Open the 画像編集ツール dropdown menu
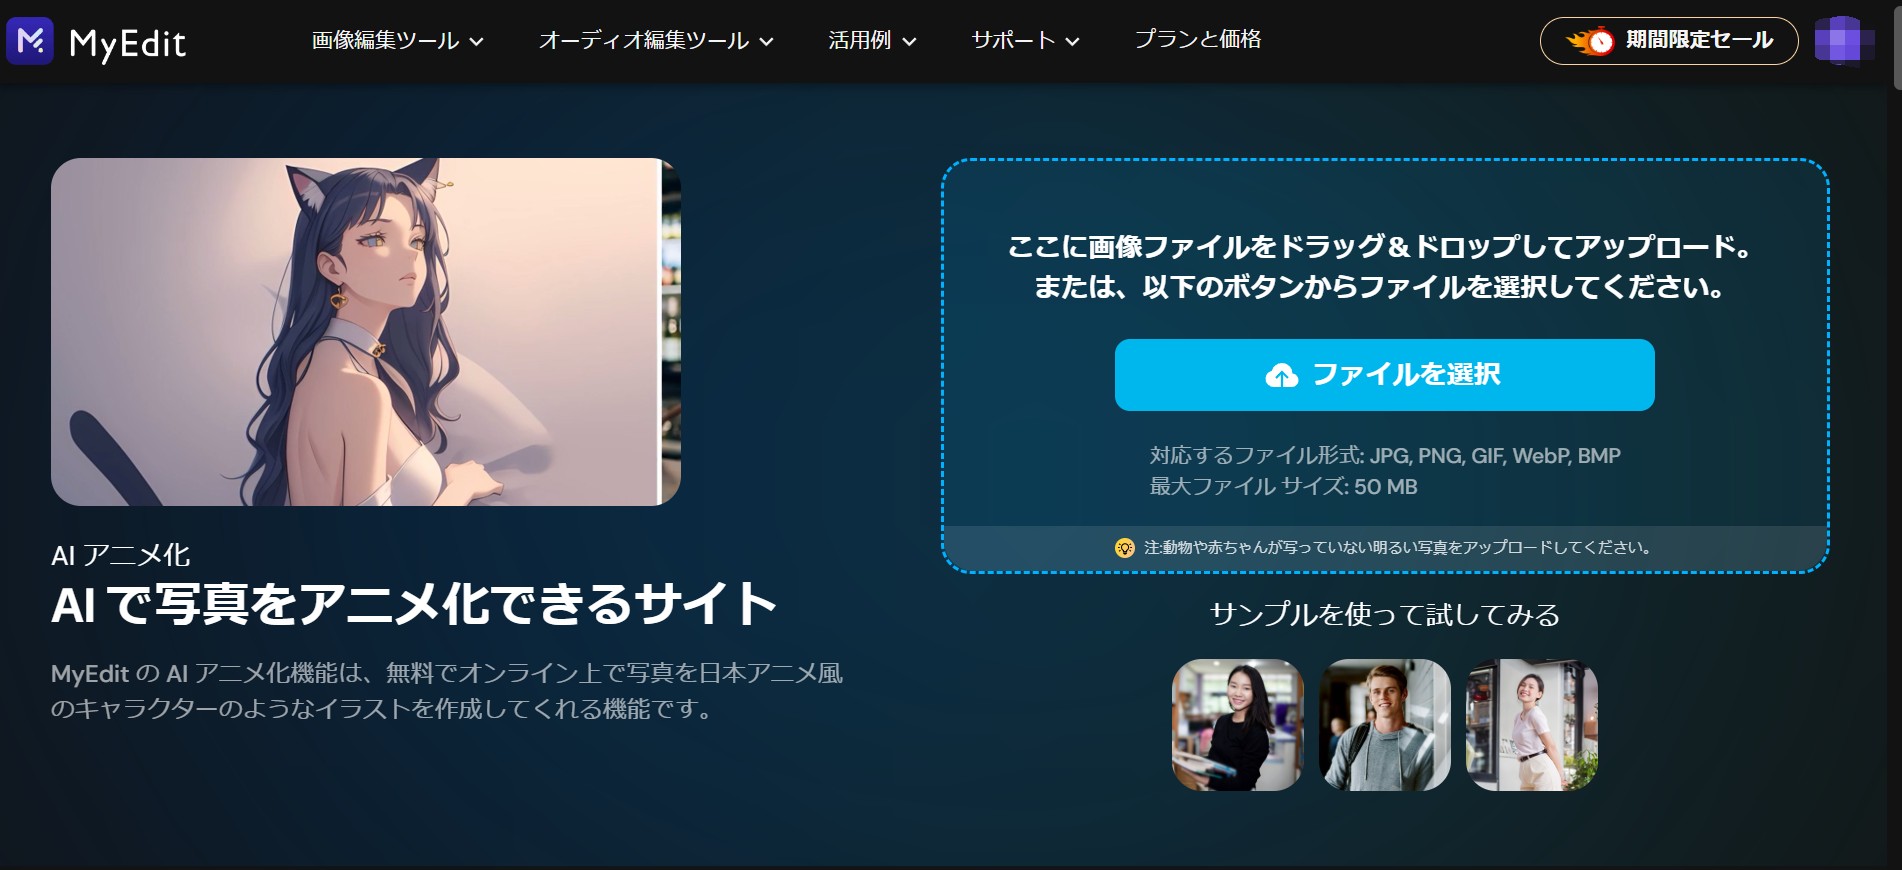 [x=397, y=41]
